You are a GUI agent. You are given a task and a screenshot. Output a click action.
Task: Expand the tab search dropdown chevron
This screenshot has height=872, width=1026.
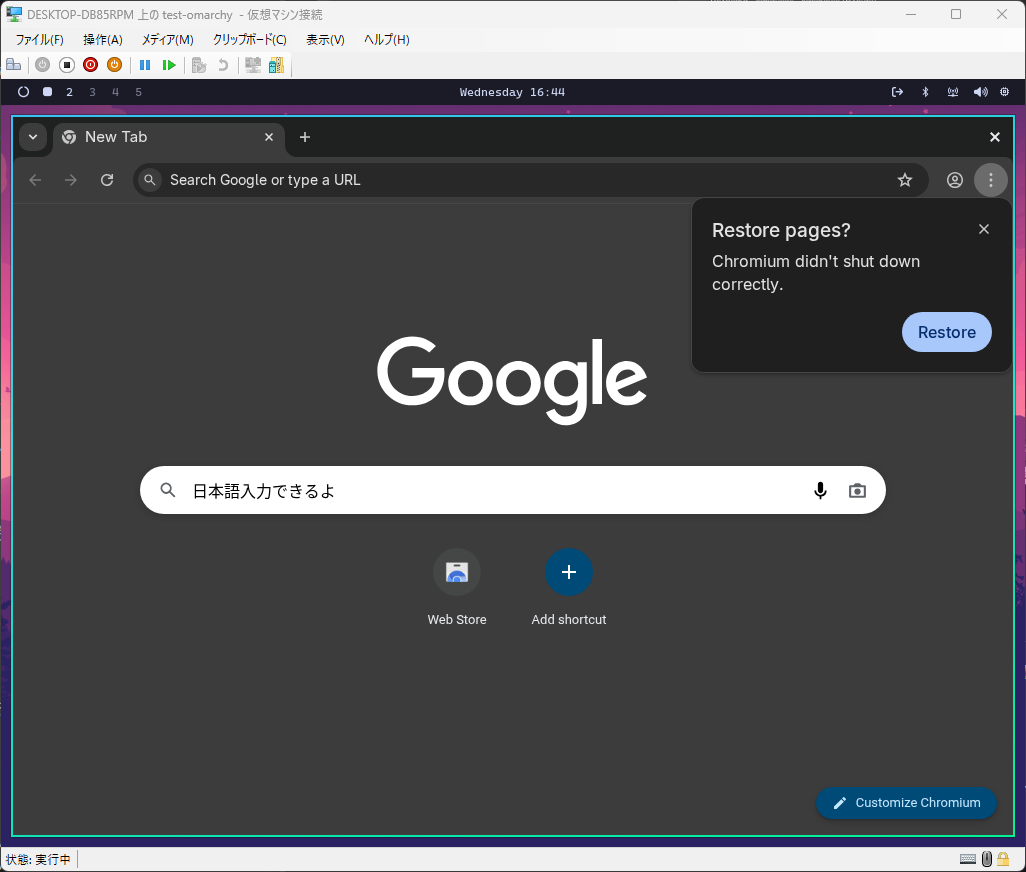(x=33, y=137)
